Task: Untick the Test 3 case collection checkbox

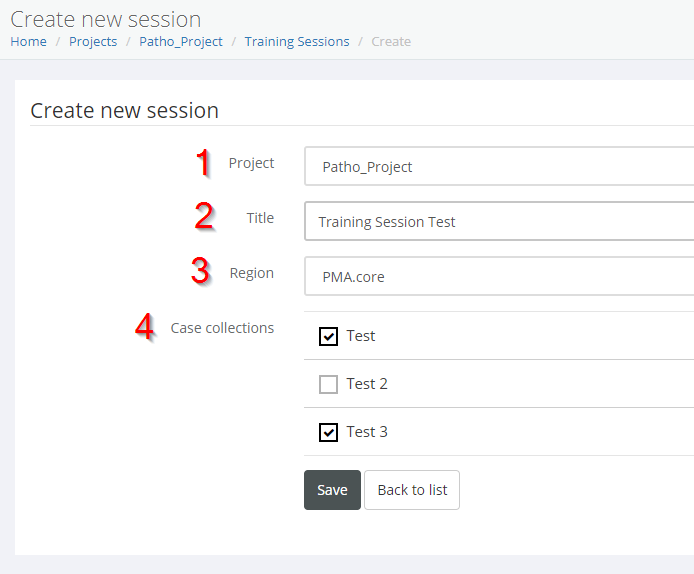Action: 328,432
